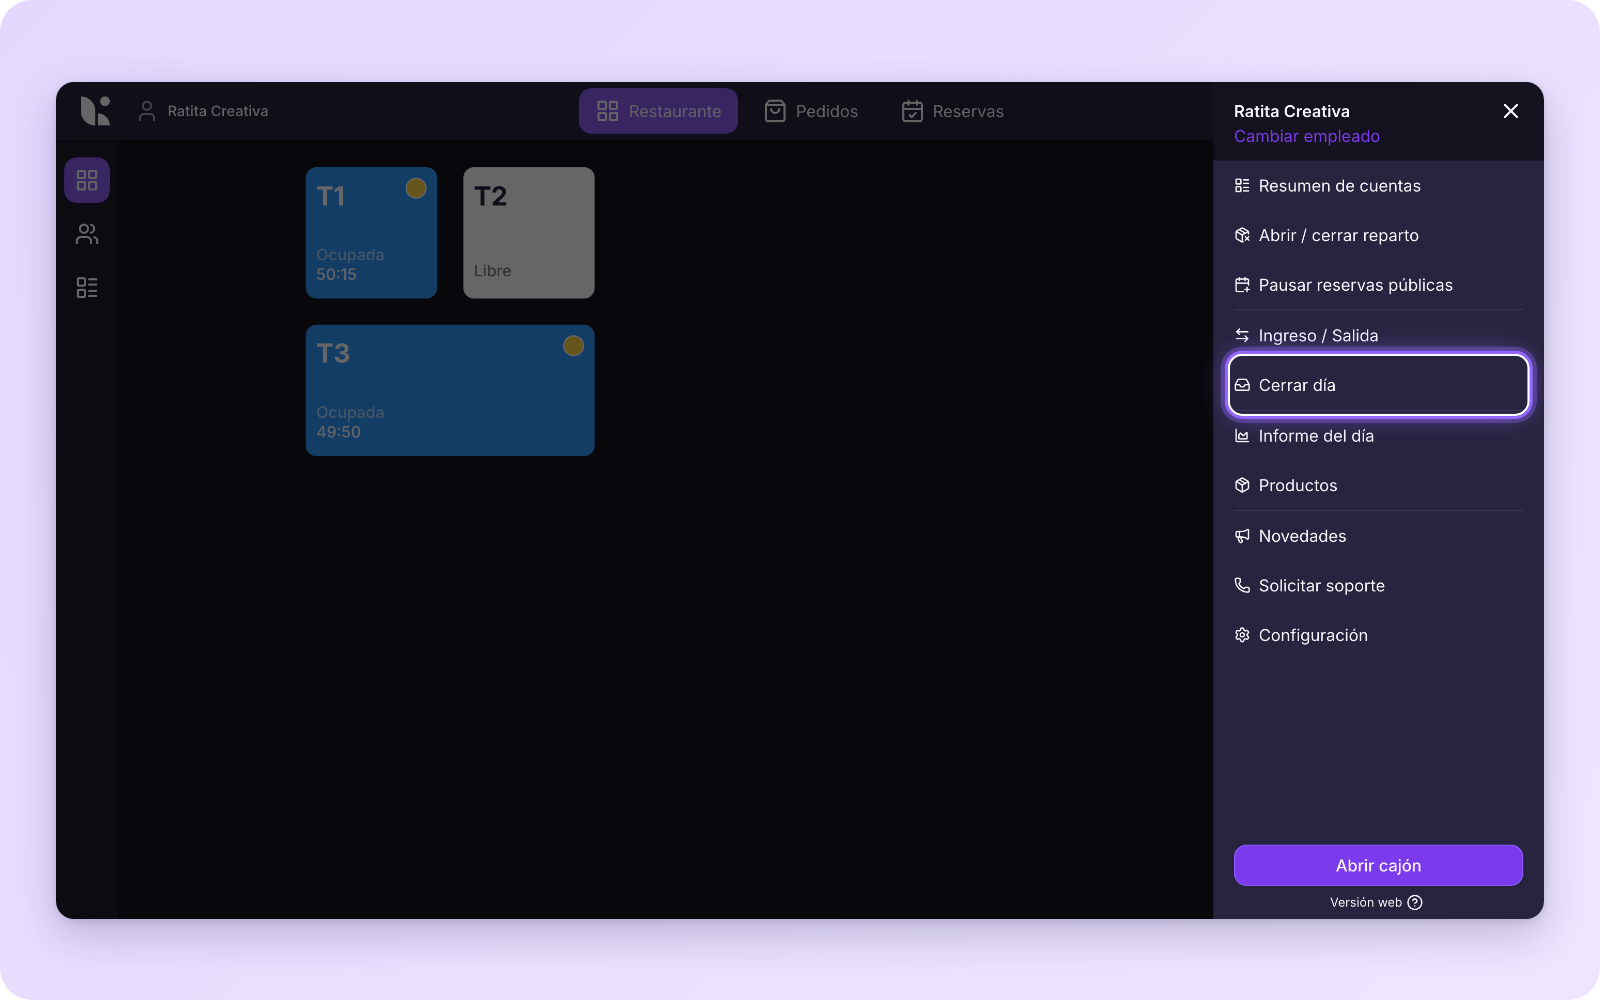This screenshot has height=1000, width=1600.
Task: Click the Ingreso / Salida arrows icon
Action: [x=1242, y=335]
